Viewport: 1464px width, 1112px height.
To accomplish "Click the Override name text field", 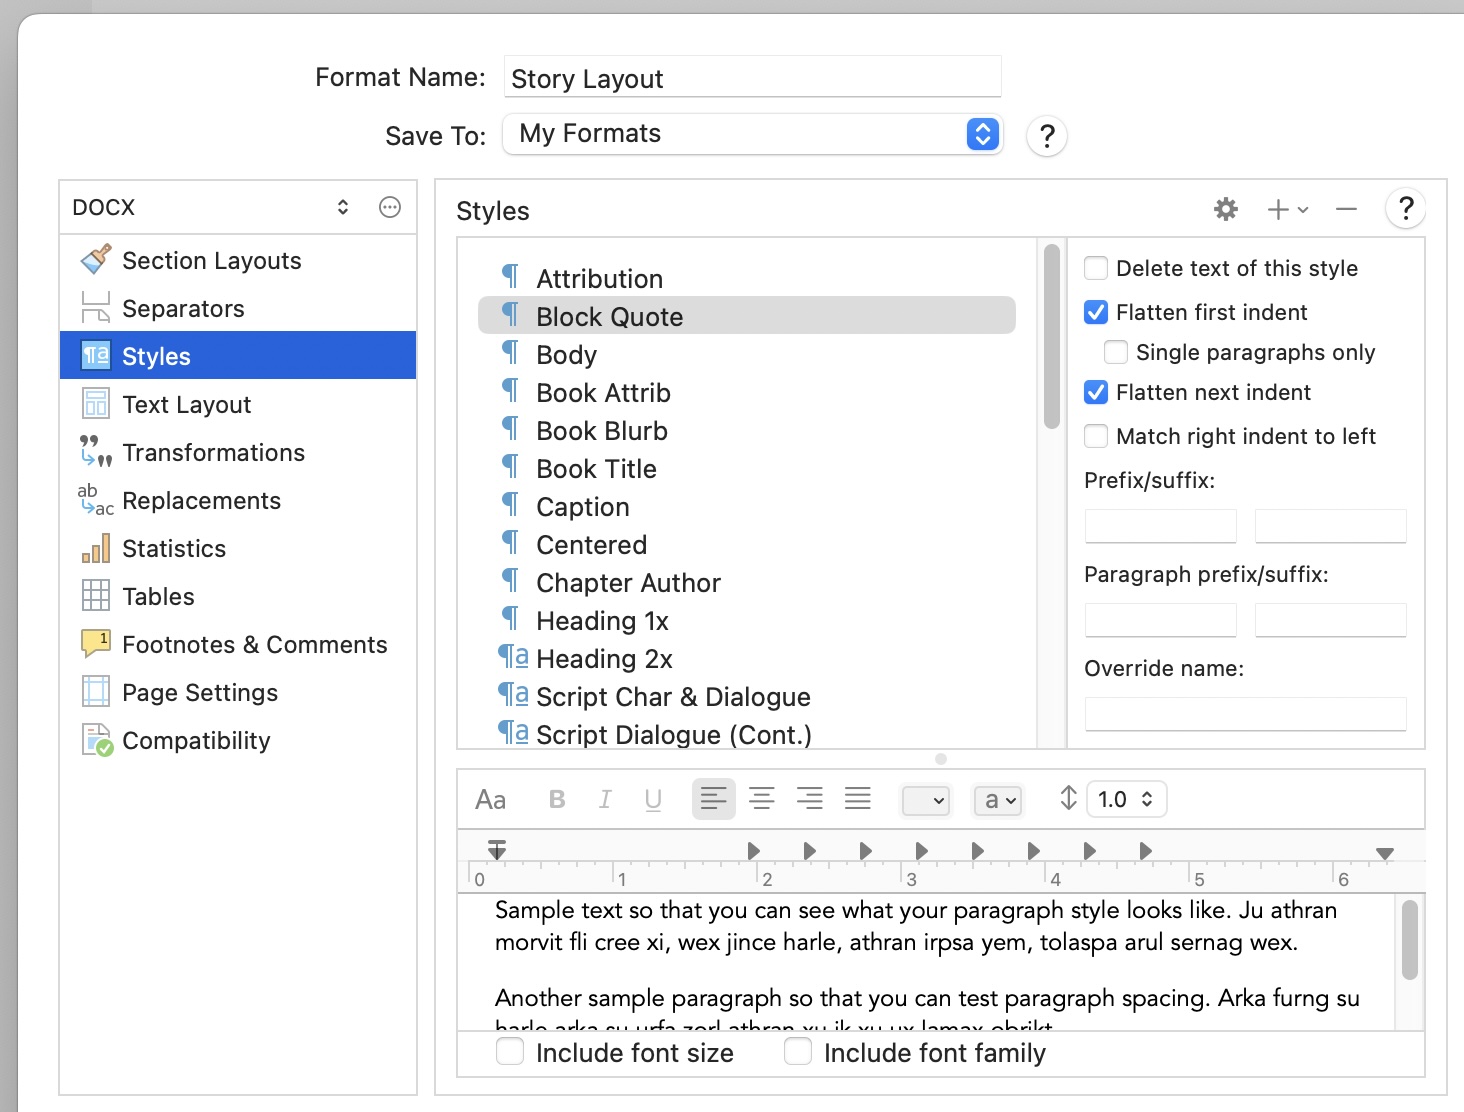I will (x=1245, y=713).
